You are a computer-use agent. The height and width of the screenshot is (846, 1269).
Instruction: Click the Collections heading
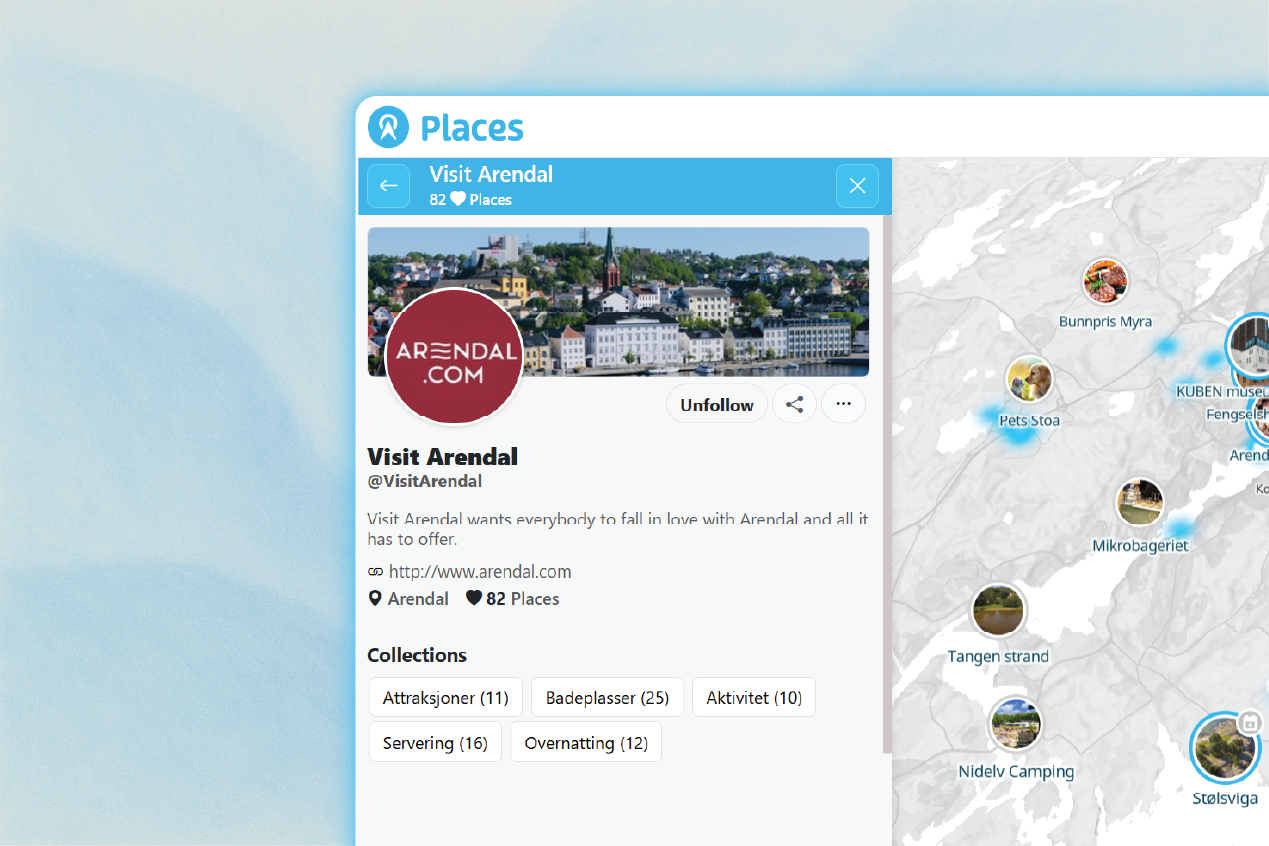(x=417, y=655)
